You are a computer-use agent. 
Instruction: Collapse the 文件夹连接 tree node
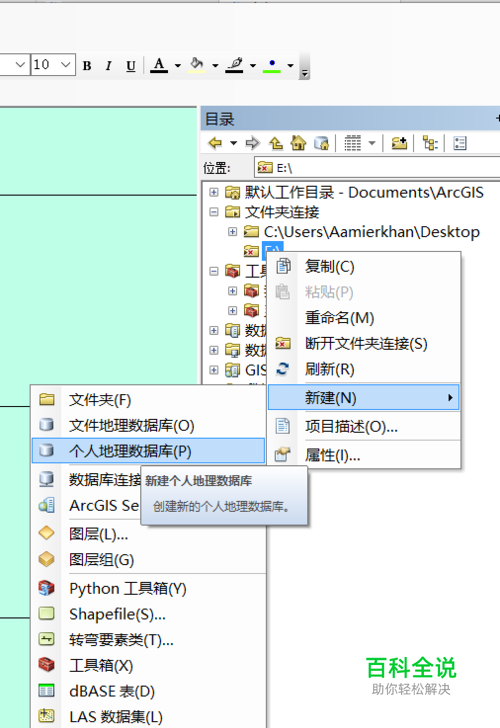click(x=214, y=212)
